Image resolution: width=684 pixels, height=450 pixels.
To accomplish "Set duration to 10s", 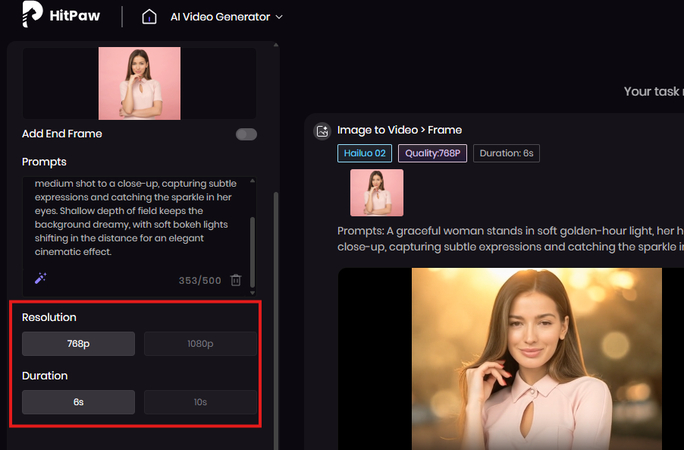I will [200, 402].
